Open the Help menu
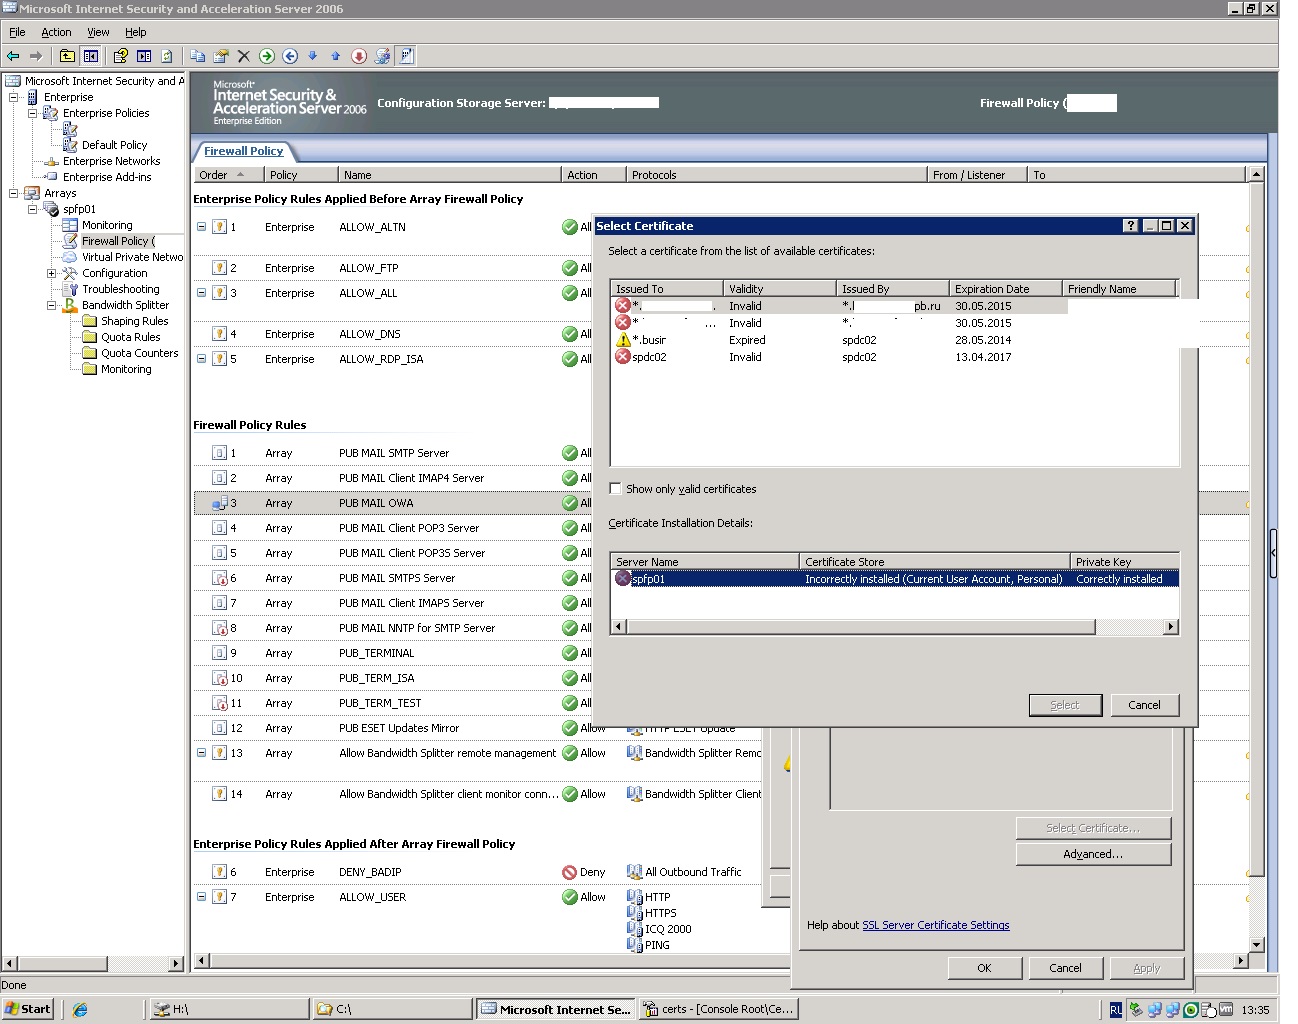Viewport: 1298px width, 1024px height. (x=136, y=32)
